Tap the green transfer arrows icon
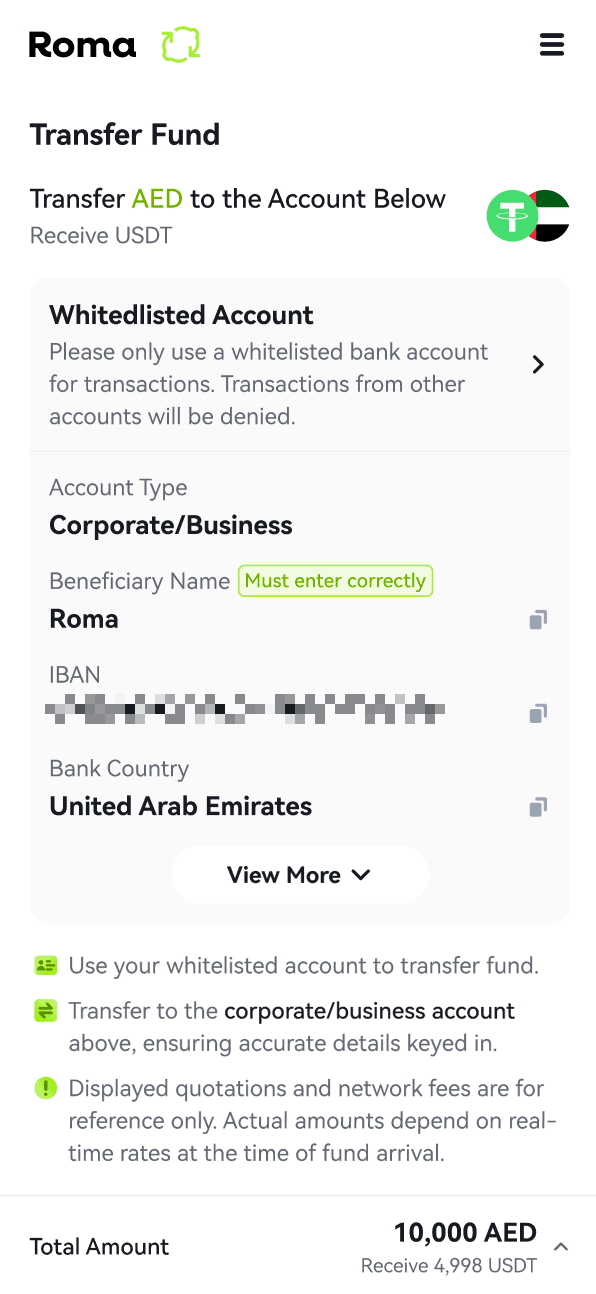This screenshot has height=1294, width=596. 45,1011
